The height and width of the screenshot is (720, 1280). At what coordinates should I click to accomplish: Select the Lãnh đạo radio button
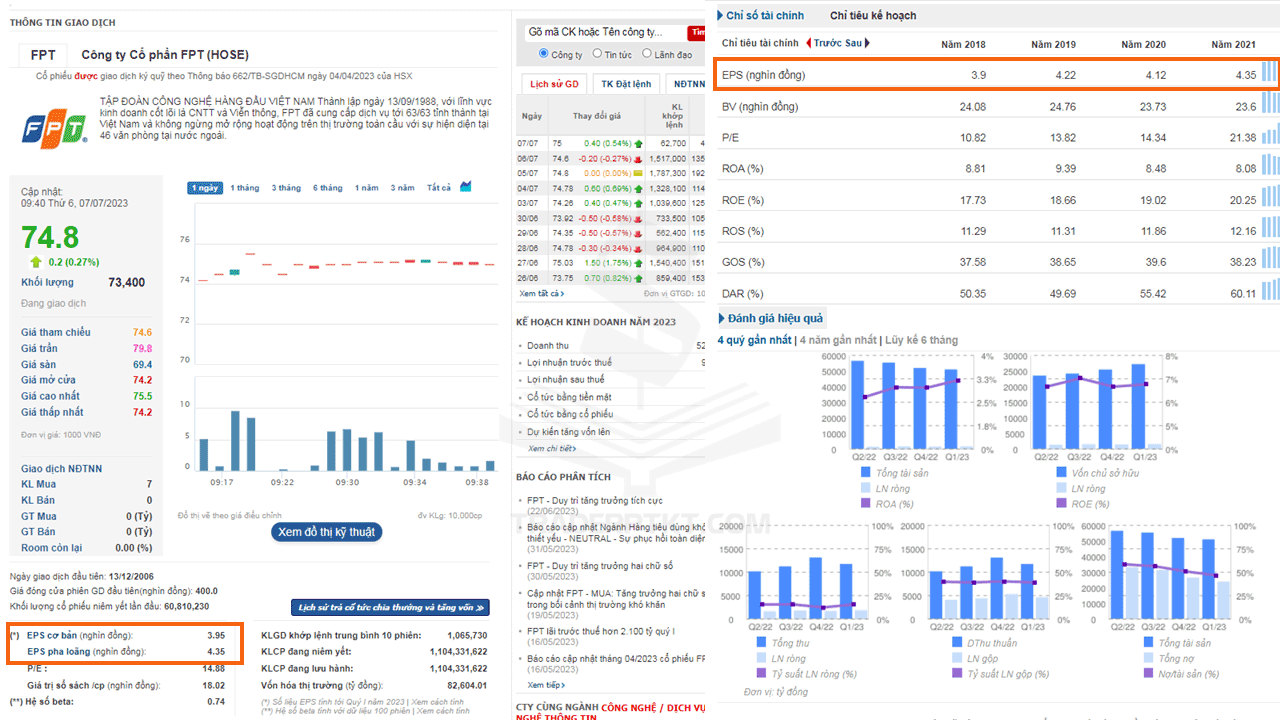click(647, 54)
